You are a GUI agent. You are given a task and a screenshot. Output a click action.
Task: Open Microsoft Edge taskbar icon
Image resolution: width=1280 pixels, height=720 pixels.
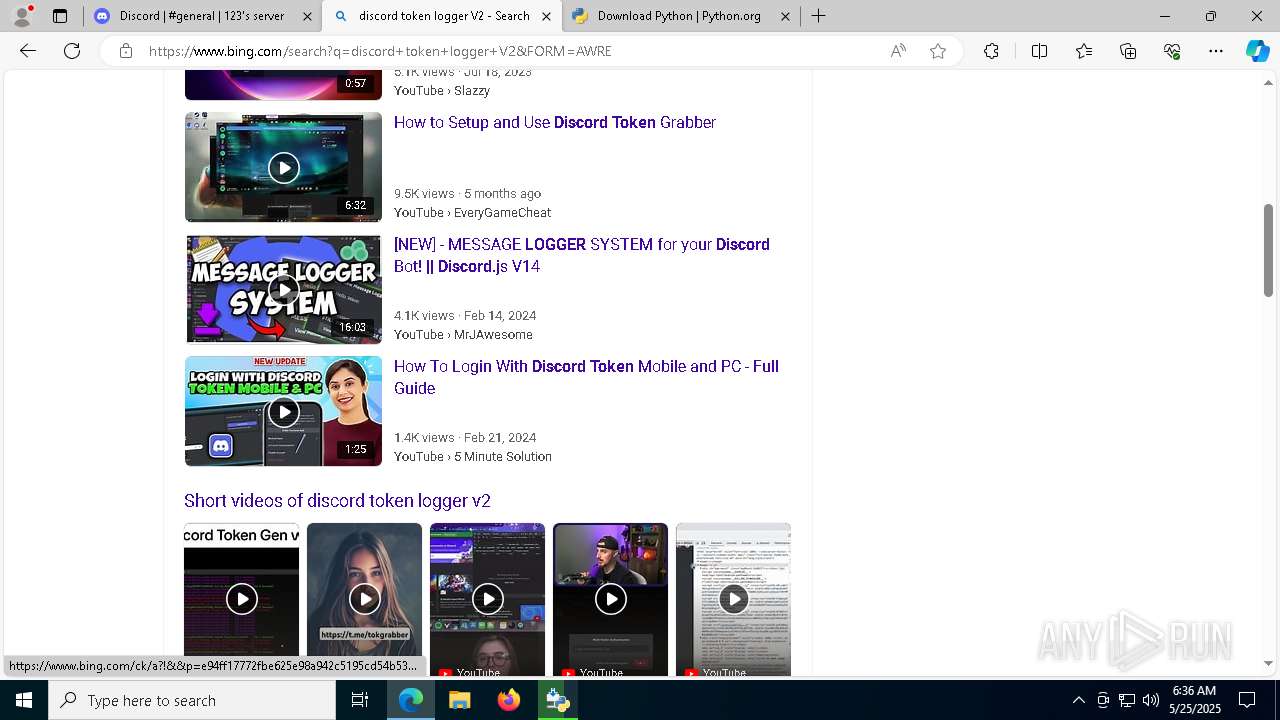[x=411, y=700]
